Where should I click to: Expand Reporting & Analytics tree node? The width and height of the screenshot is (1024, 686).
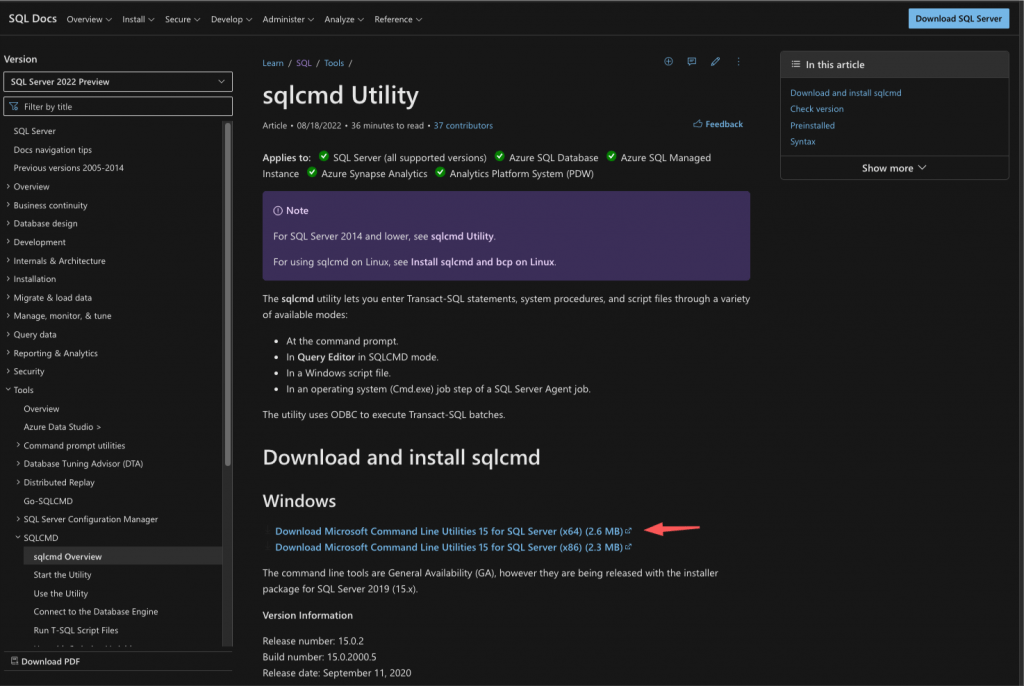(8, 353)
